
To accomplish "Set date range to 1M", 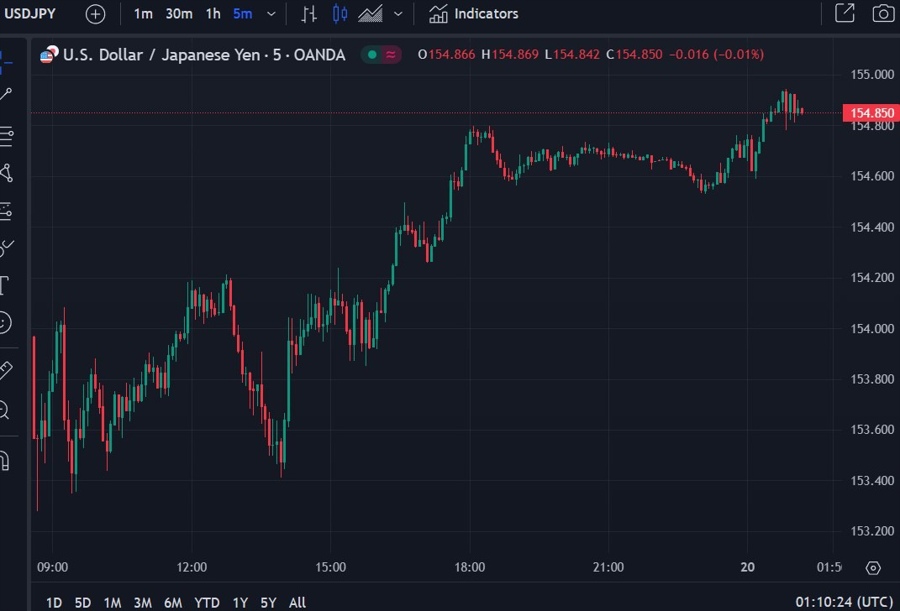I will (112, 602).
